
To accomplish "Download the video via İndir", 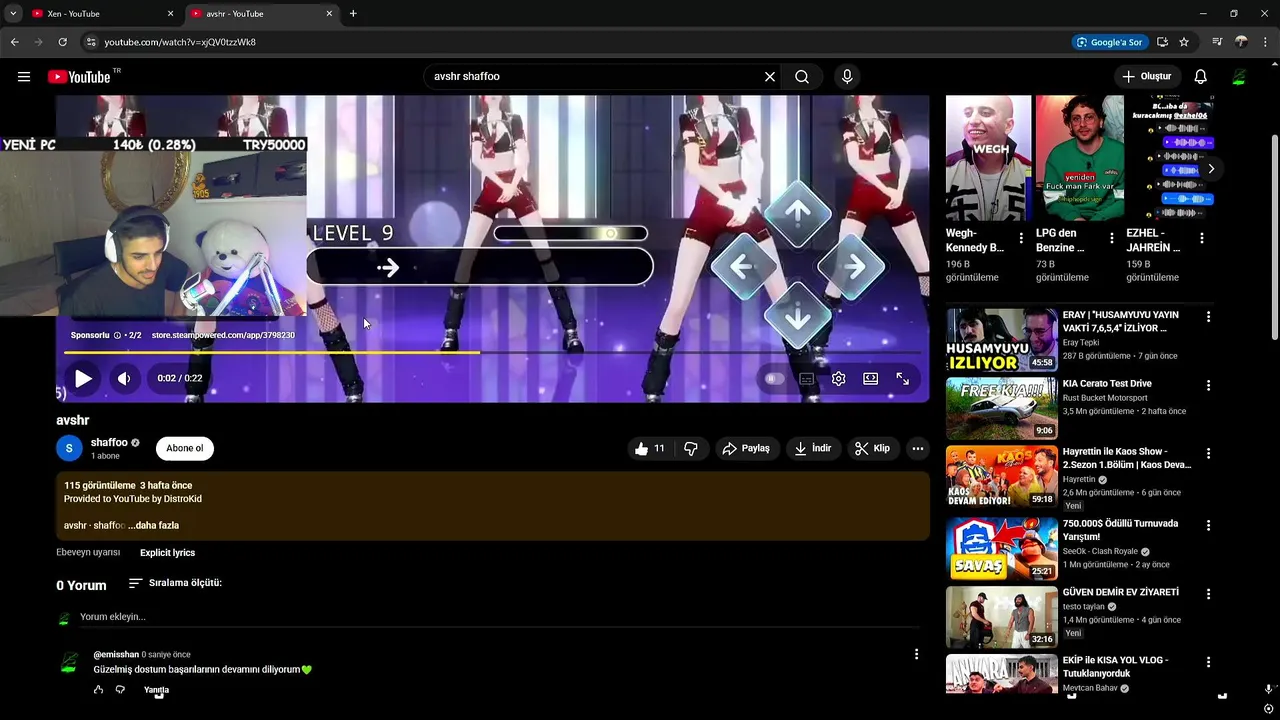I will (812, 449).
